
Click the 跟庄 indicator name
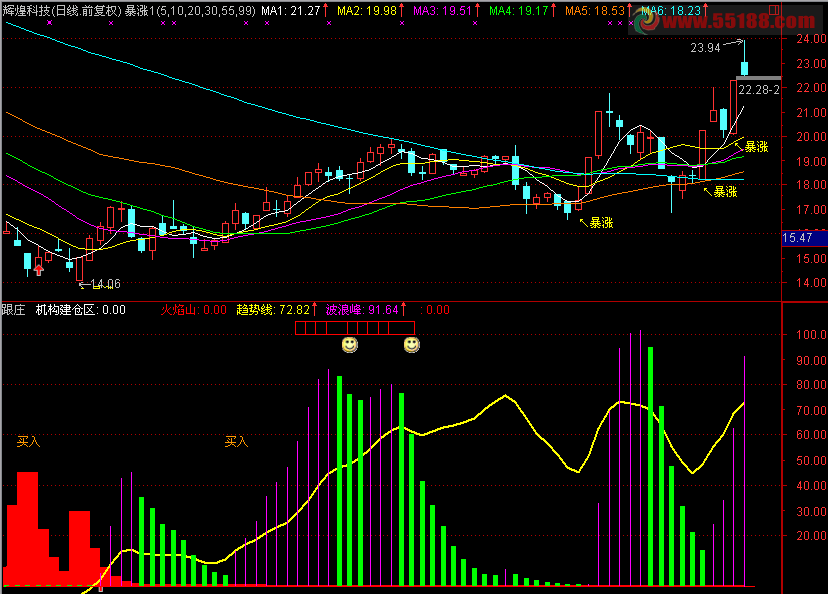click(x=13, y=310)
